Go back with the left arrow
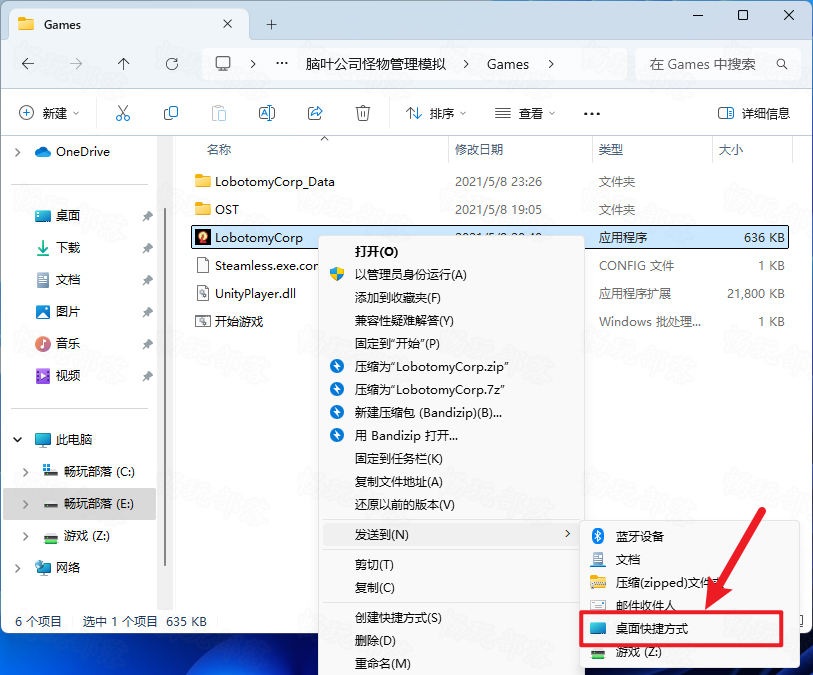This screenshot has width=813, height=675. [28, 64]
